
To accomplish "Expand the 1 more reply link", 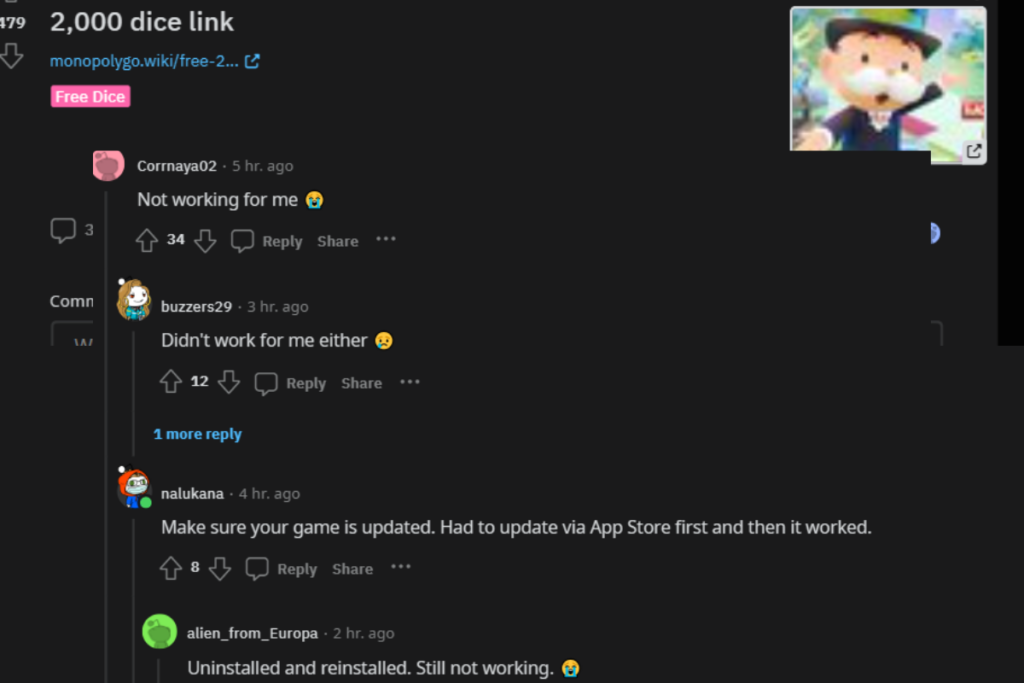I will click(197, 434).
